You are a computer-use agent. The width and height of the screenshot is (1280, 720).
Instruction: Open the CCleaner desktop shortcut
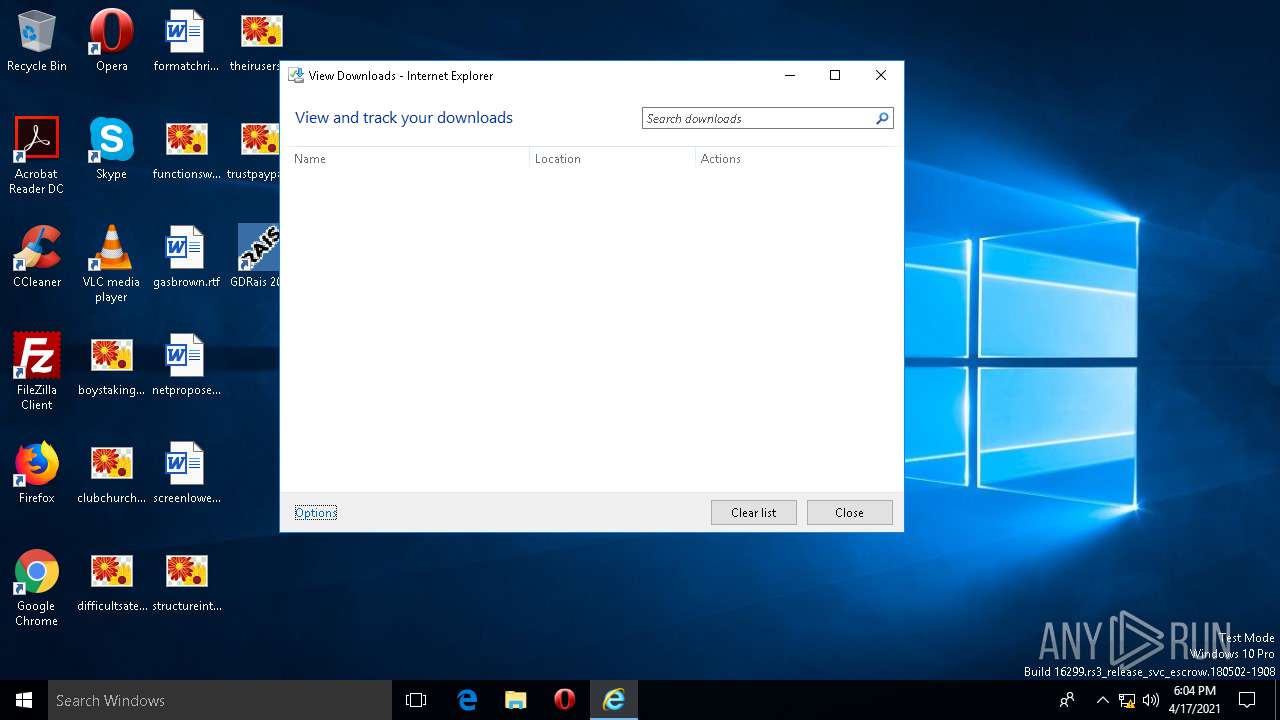coord(37,257)
